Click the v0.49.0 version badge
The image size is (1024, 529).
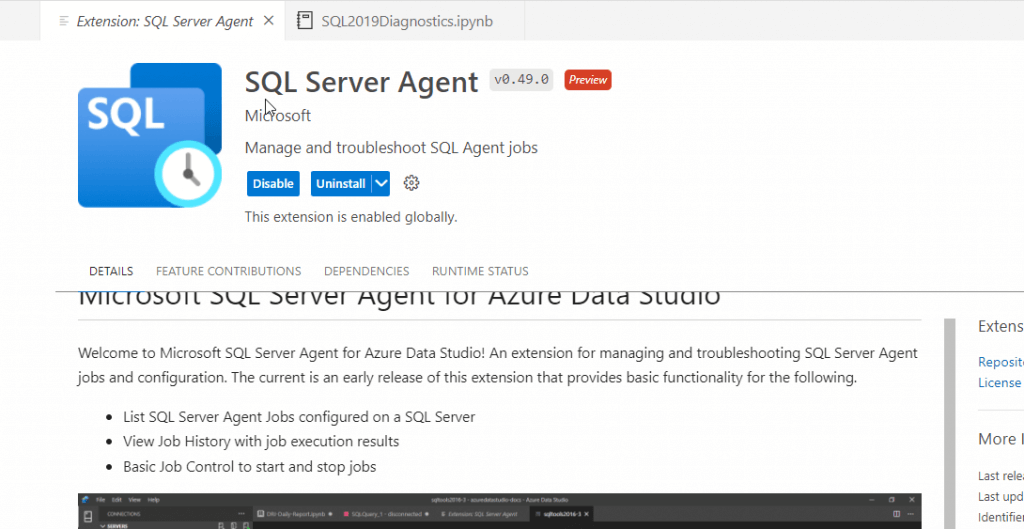tap(522, 80)
